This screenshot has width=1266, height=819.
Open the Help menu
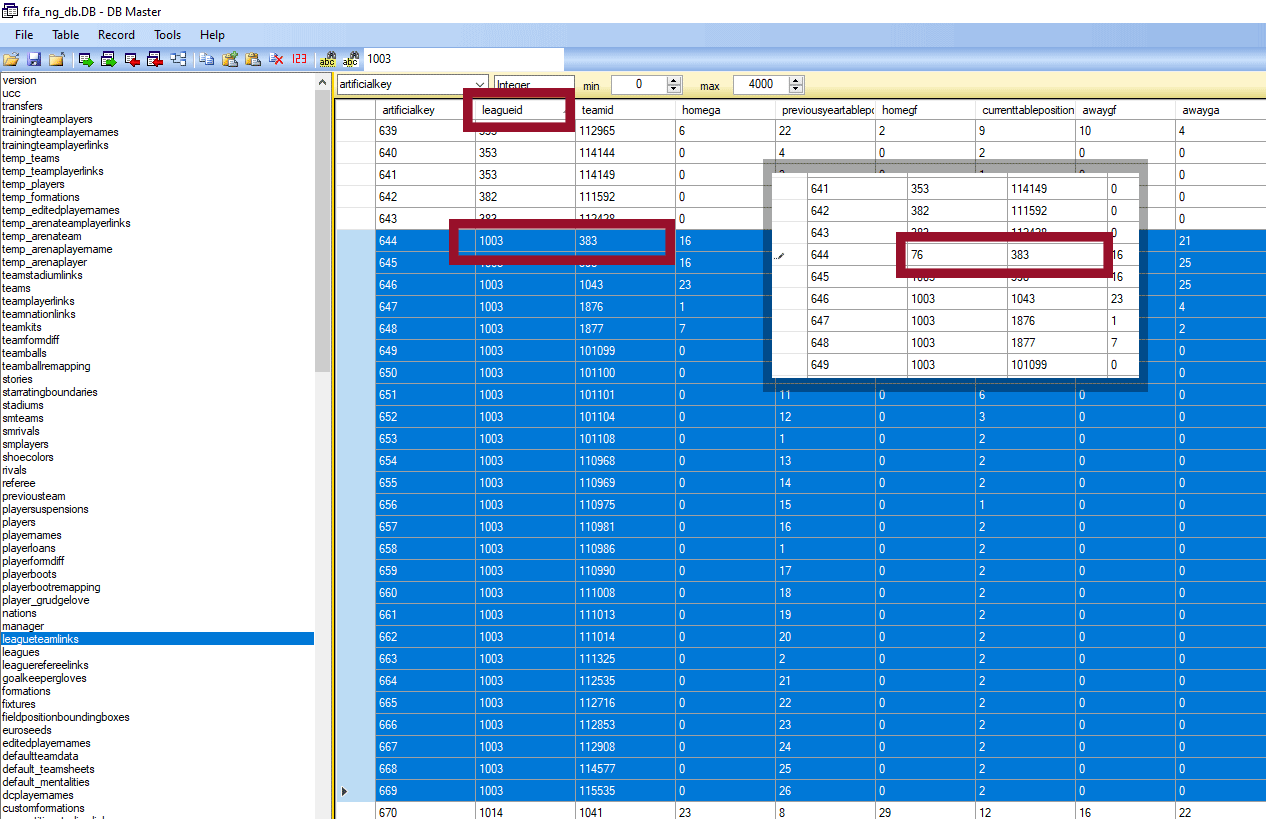pyautogui.click(x=212, y=35)
